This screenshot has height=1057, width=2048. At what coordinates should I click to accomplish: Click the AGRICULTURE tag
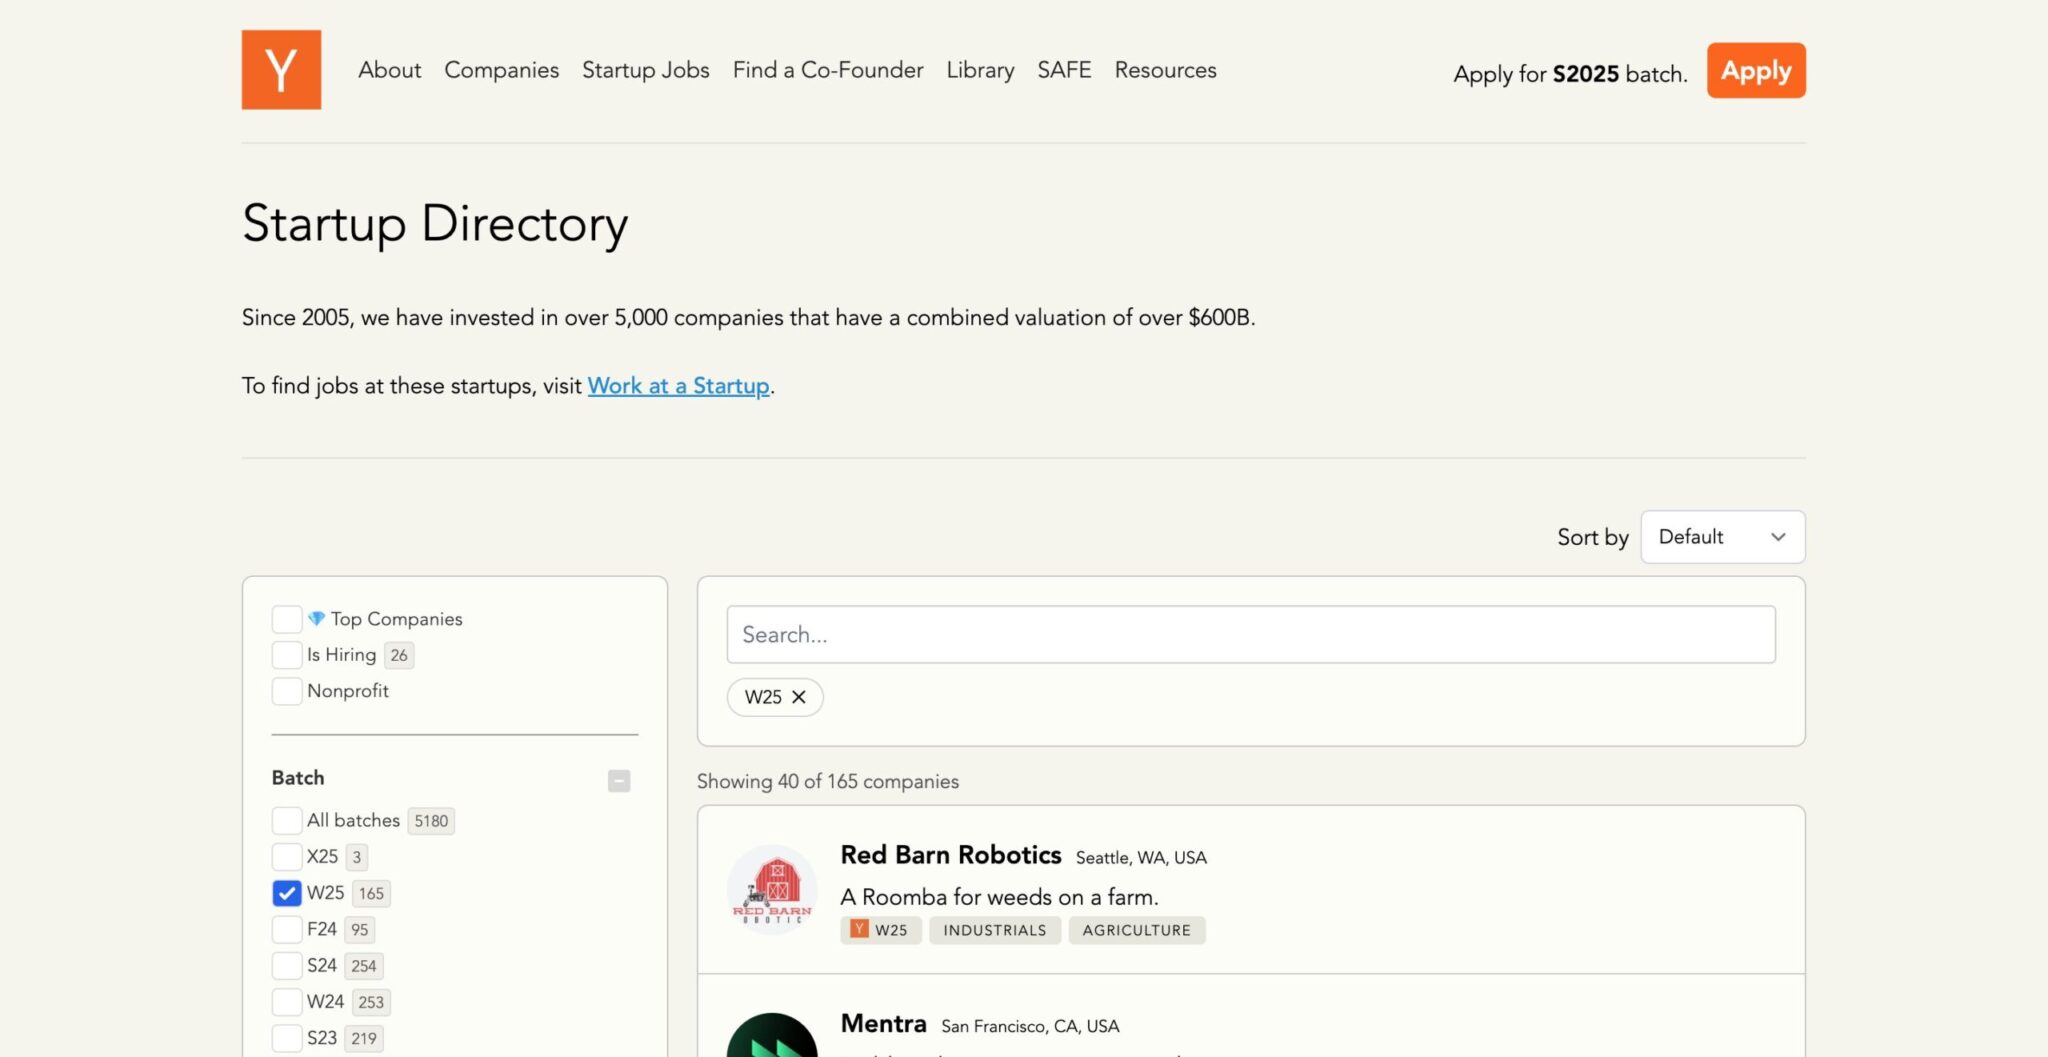1136,930
